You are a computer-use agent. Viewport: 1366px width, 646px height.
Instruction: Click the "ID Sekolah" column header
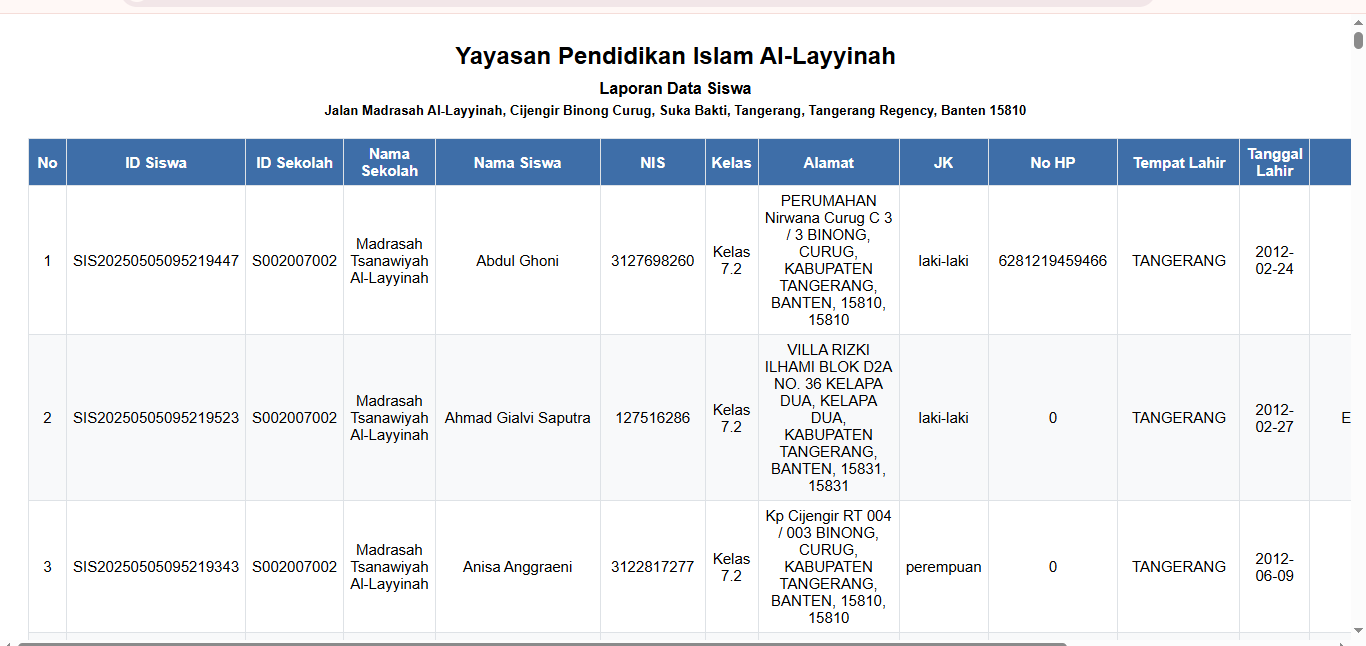[294, 162]
